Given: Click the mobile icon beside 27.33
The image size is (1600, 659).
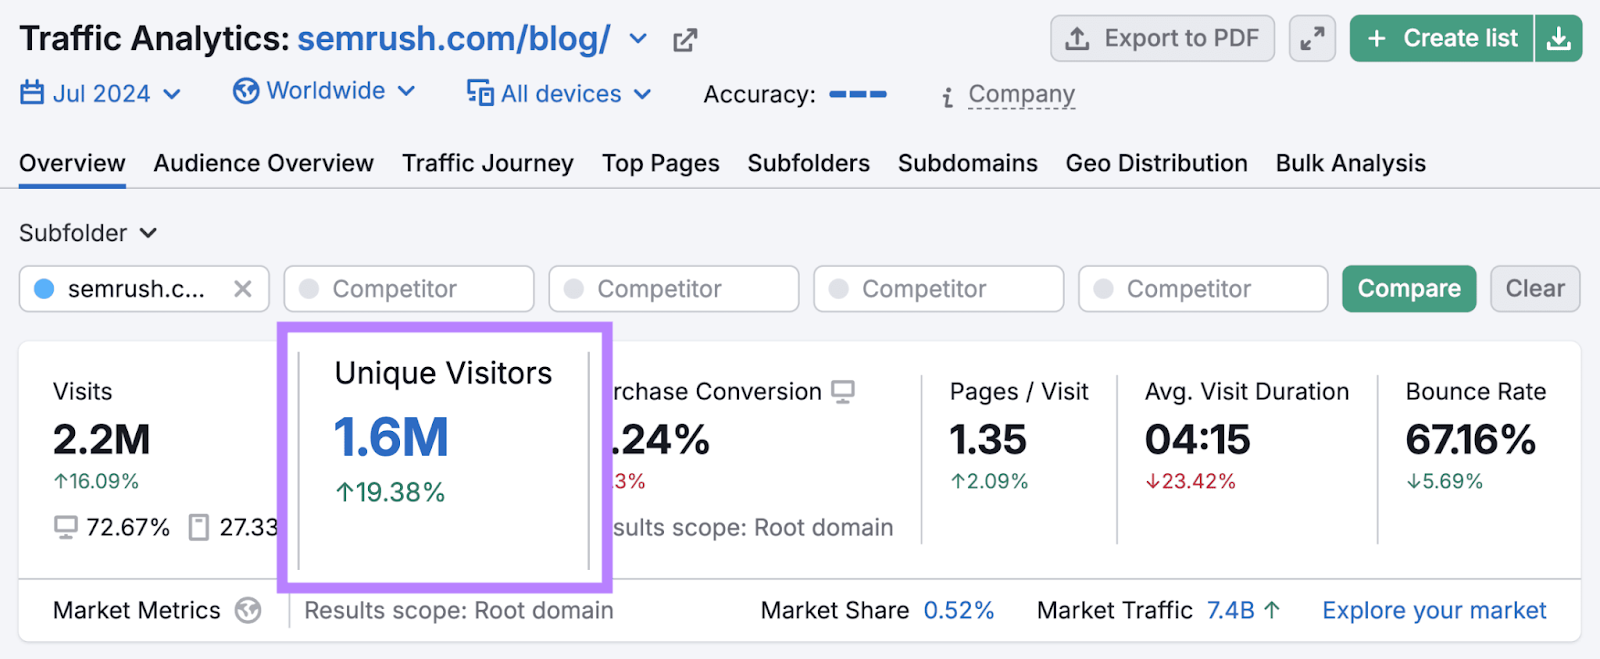Looking at the screenshot, I should pyautogui.click(x=199, y=527).
